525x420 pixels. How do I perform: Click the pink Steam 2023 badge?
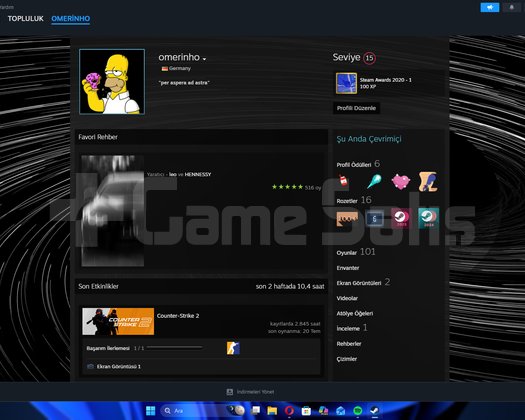click(x=401, y=218)
